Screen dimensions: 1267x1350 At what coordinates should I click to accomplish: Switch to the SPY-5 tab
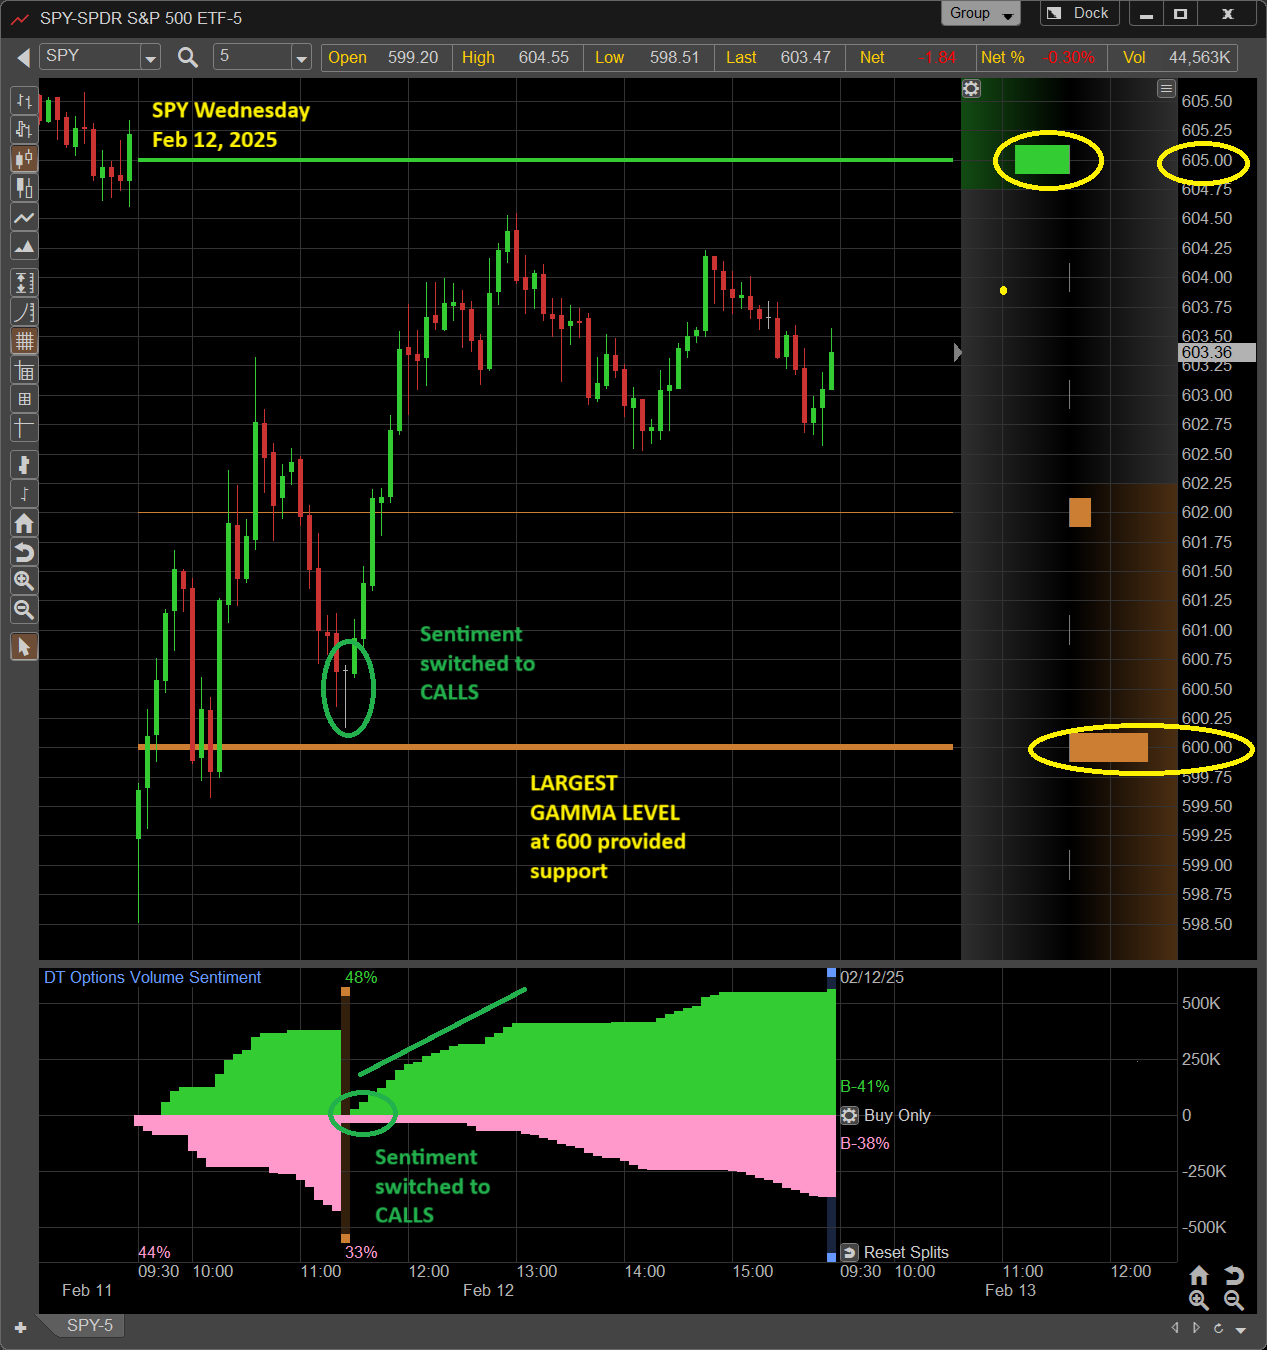[90, 1326]
